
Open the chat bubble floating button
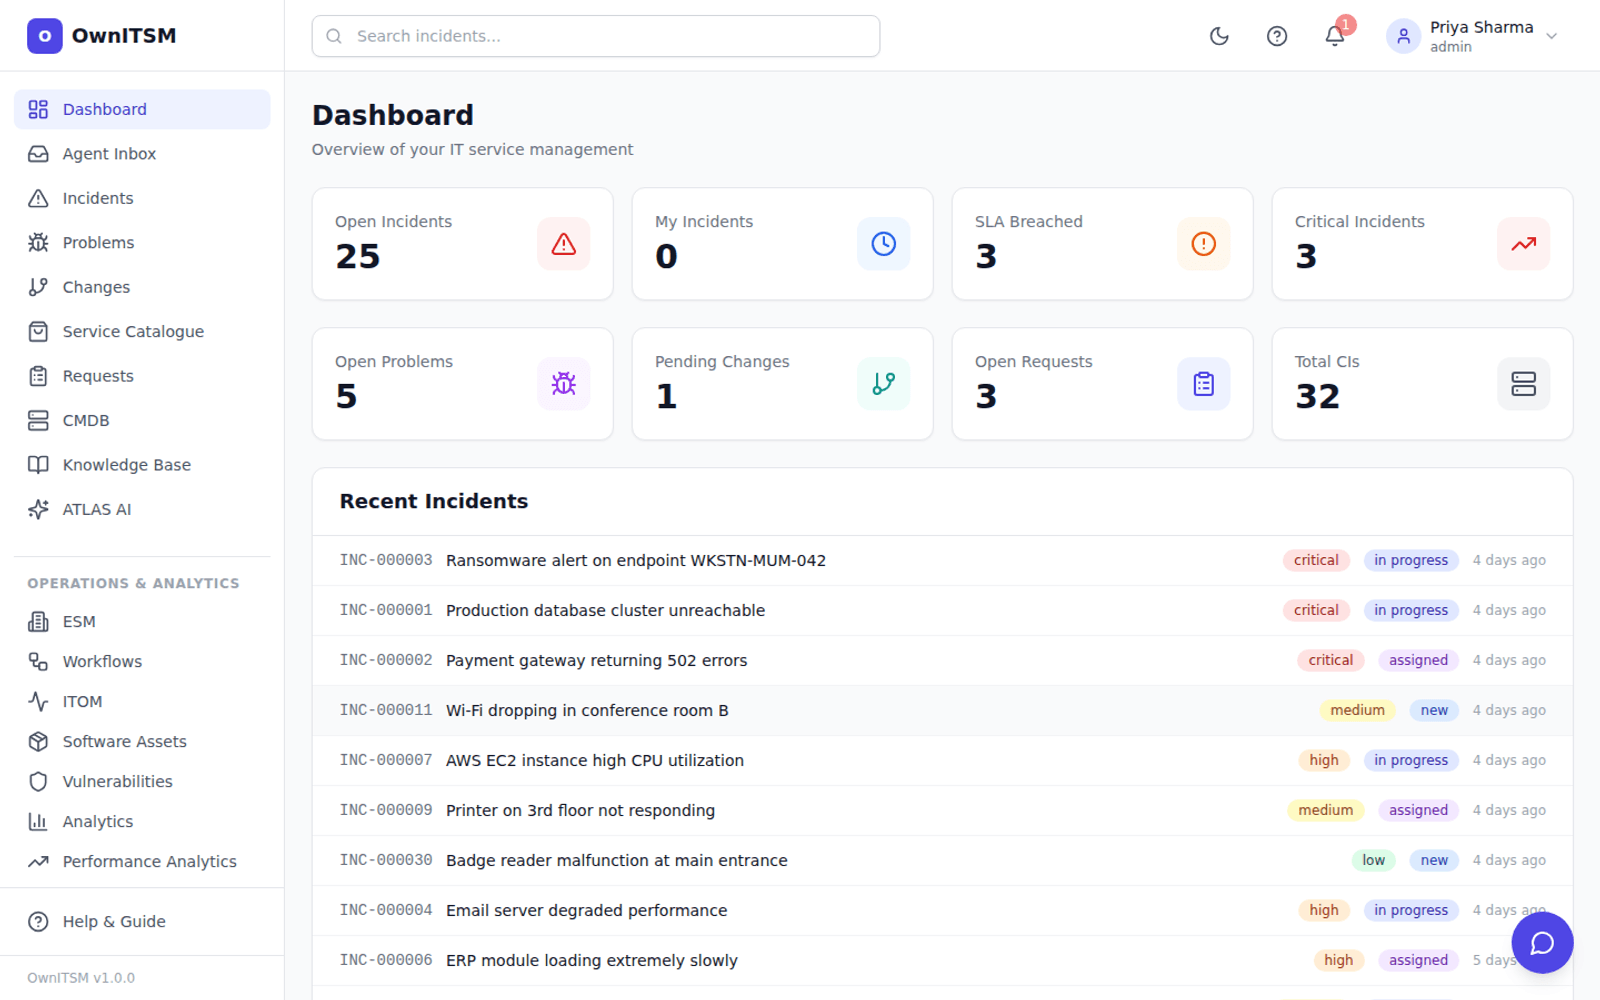1542,942
